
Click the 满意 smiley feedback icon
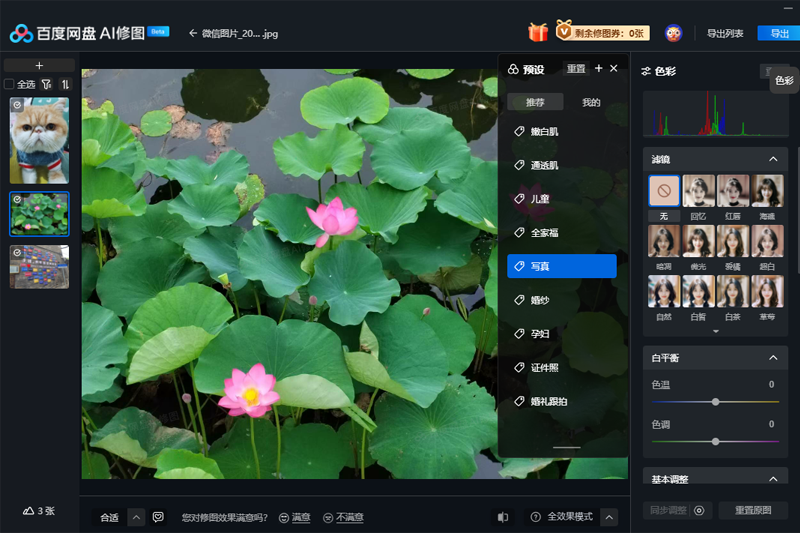pos(284,517)
